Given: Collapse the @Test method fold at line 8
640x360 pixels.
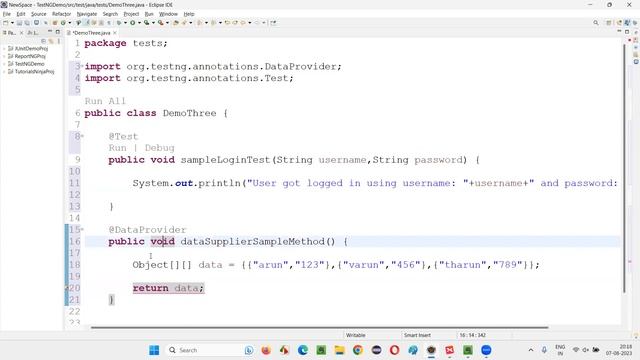Looking at the screenshot, I should [82, 136].
